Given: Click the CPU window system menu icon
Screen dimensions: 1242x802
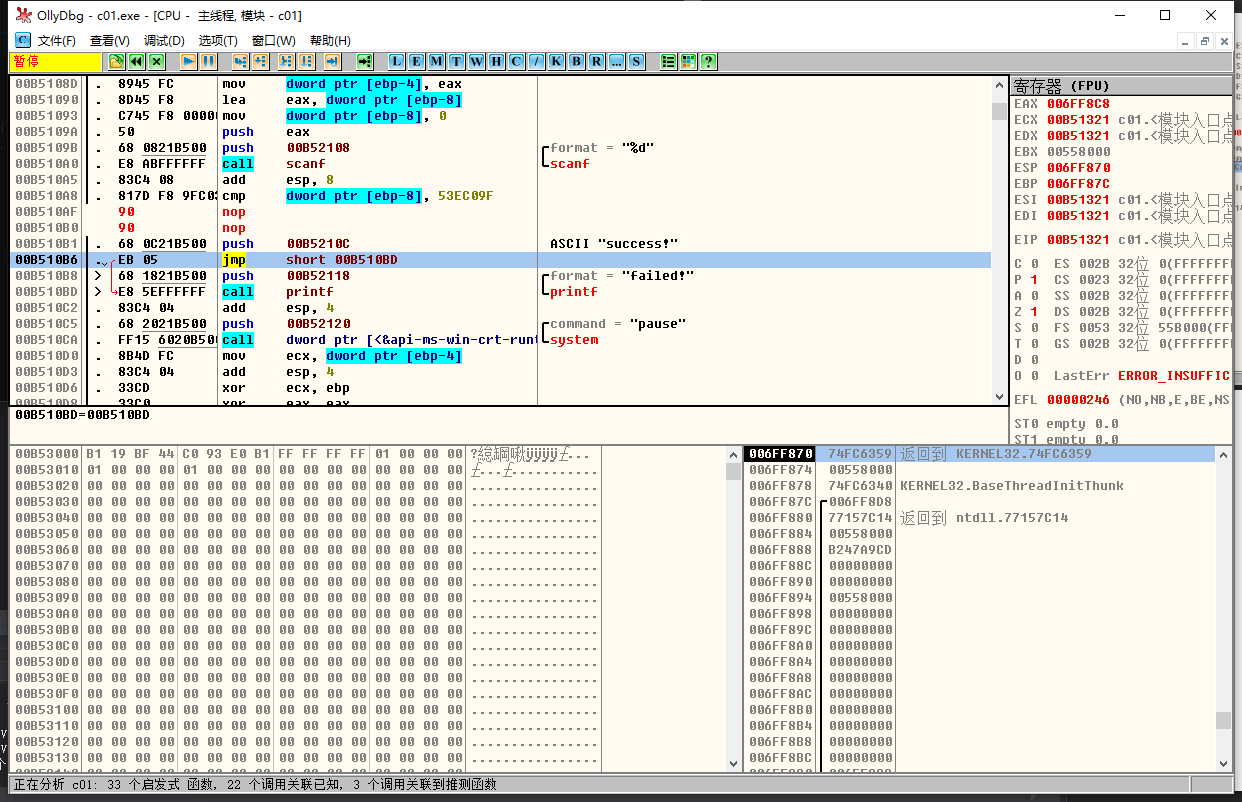Looking at the screenshot, I should tap(23, 40).
